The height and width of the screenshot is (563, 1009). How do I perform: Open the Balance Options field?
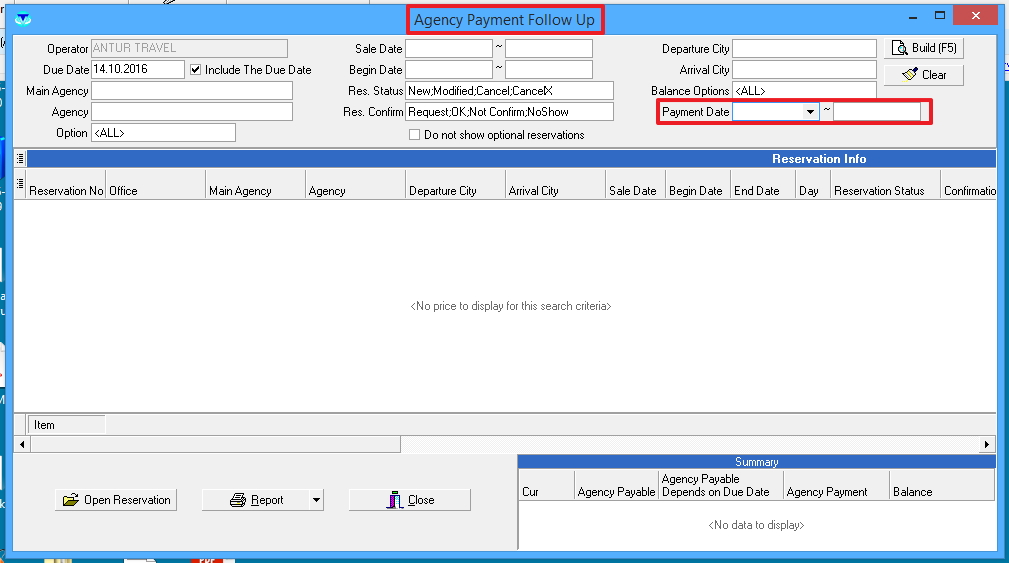tap(804, 91)
